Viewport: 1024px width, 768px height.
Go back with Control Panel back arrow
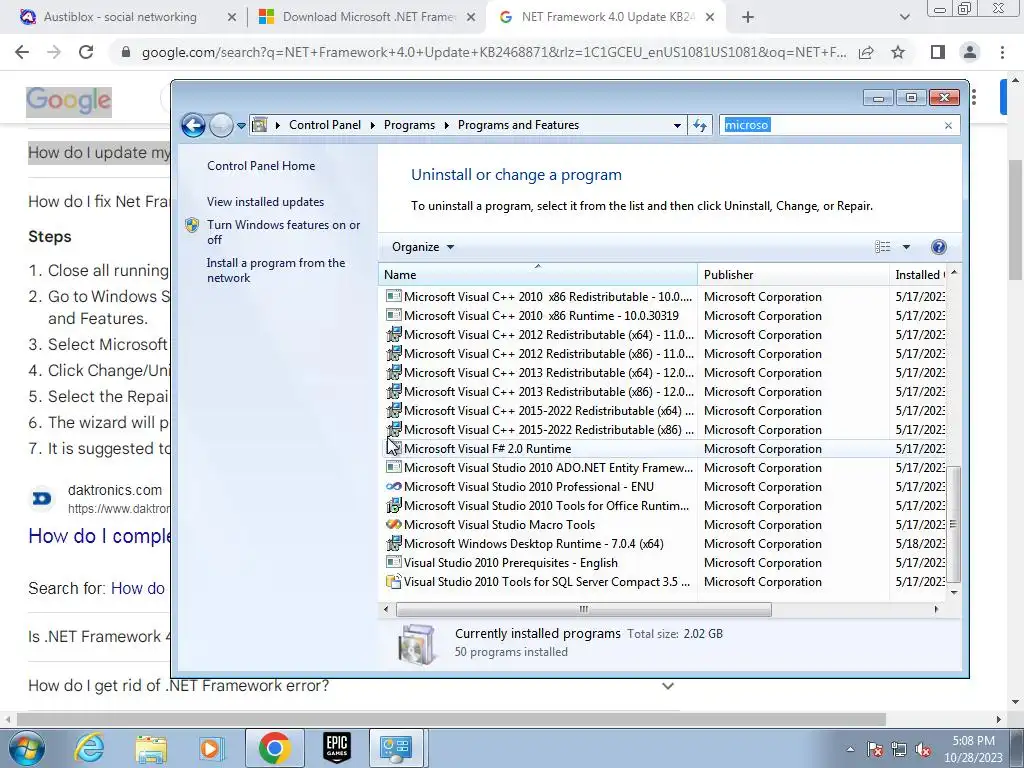193,125
